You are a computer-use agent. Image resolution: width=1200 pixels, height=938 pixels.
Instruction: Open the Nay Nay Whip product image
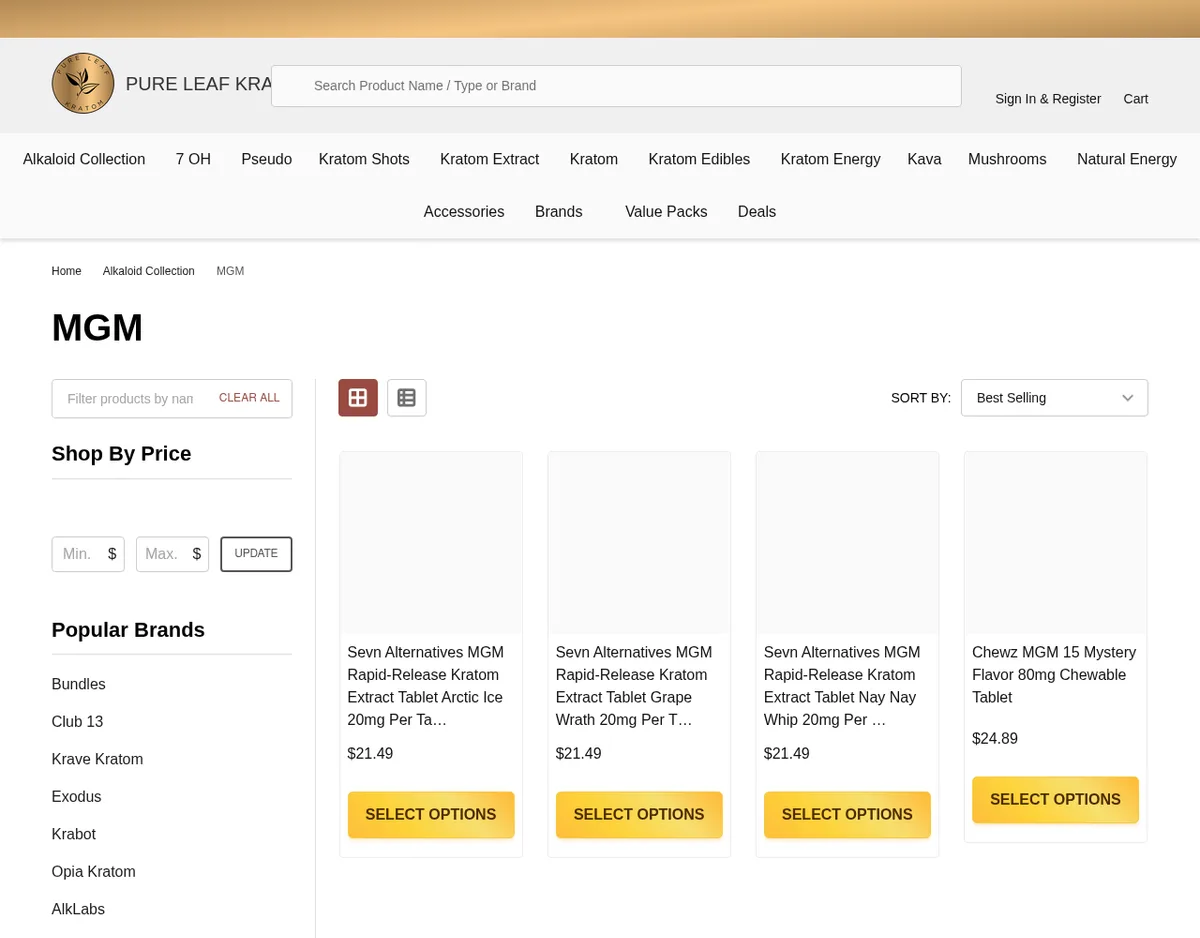coord(847,543)
